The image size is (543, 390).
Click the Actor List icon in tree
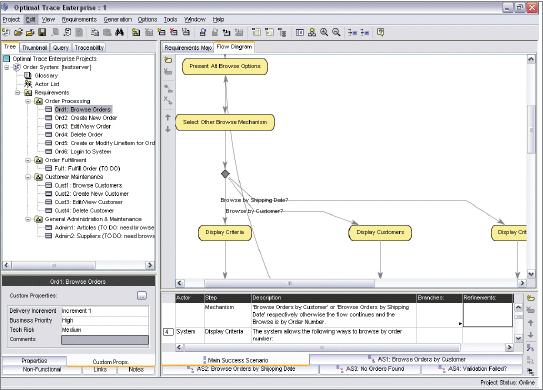pos(28,84)
